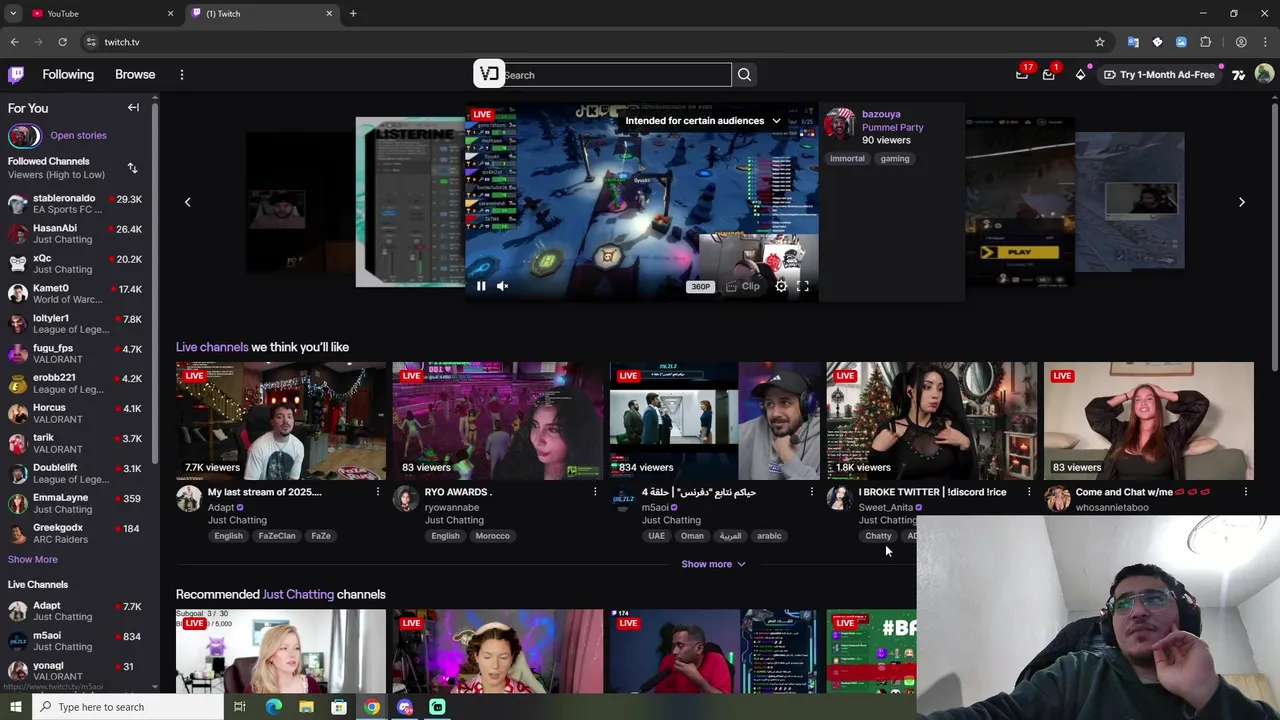The height and width of the screenshot is (720, 1280).
Task: Open yonaql under Live Channels
Action: click(78, 671)
